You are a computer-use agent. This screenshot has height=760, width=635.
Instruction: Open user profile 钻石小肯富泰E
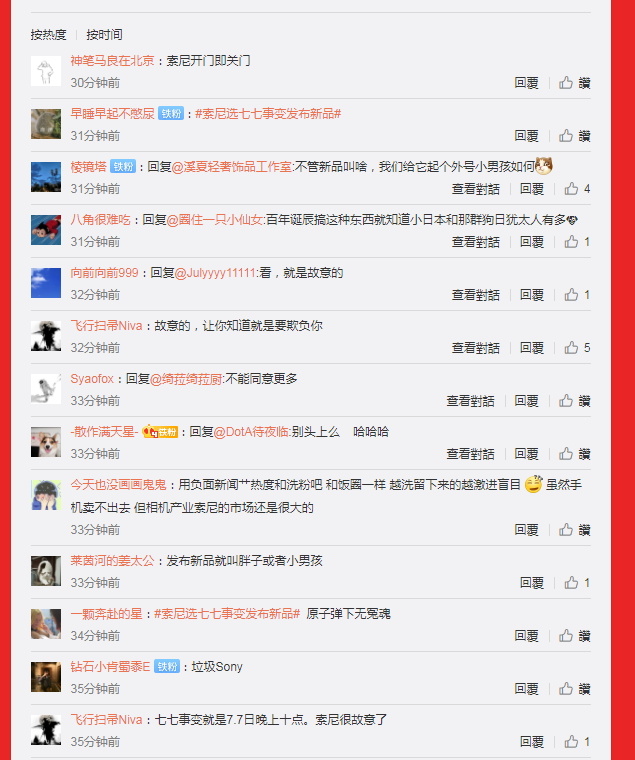pos(111,666)
